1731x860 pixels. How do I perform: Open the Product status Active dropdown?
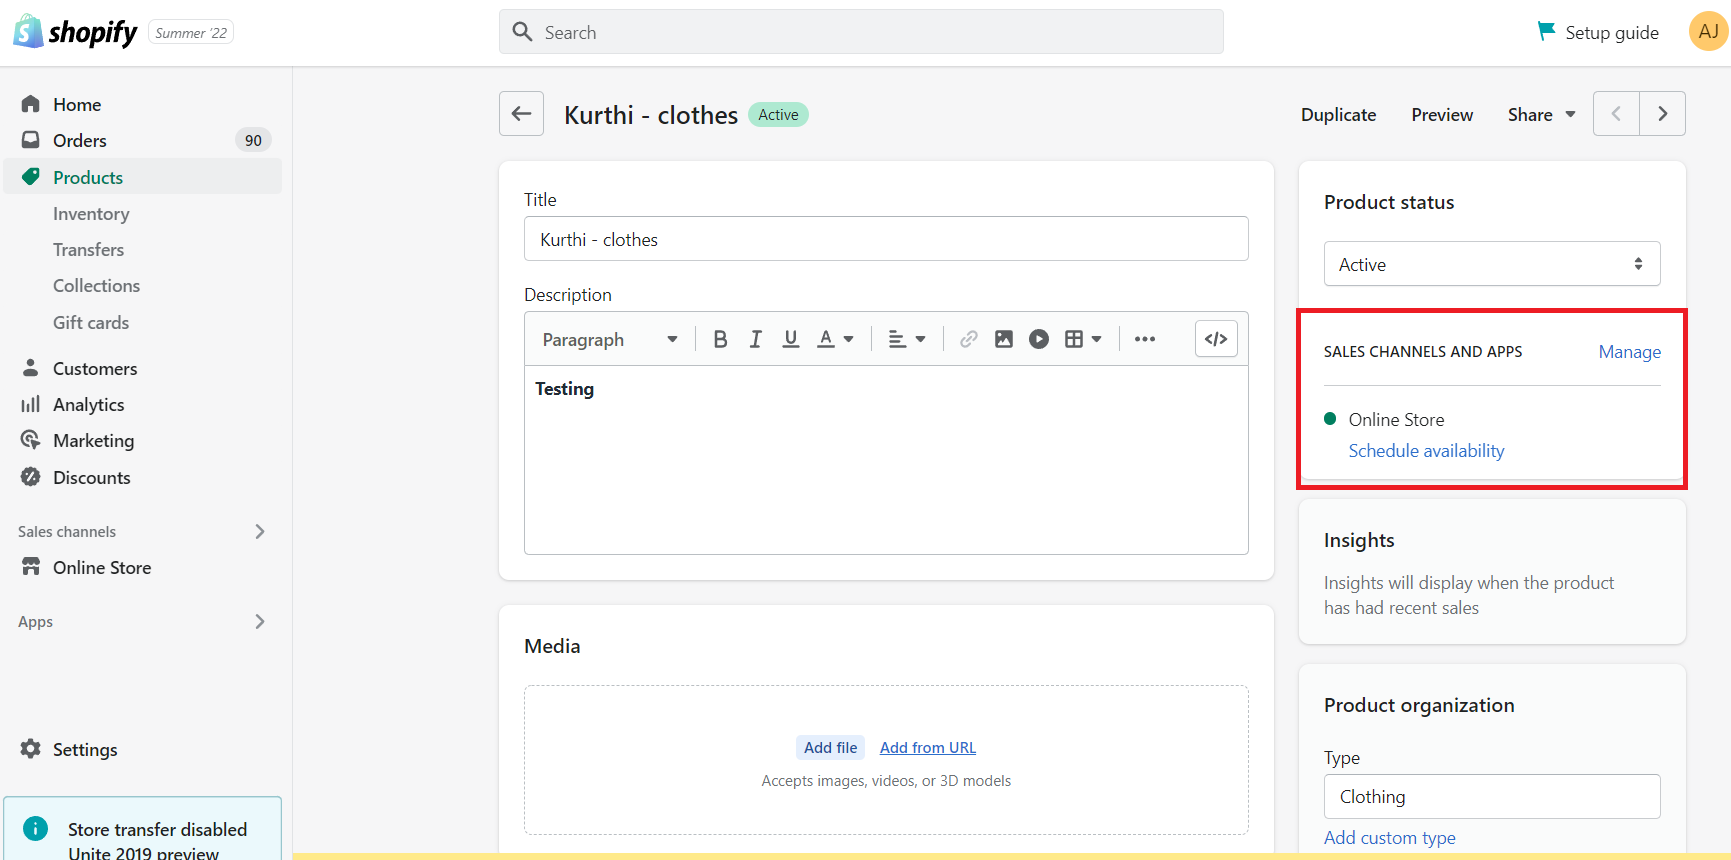pos(1491,264)
